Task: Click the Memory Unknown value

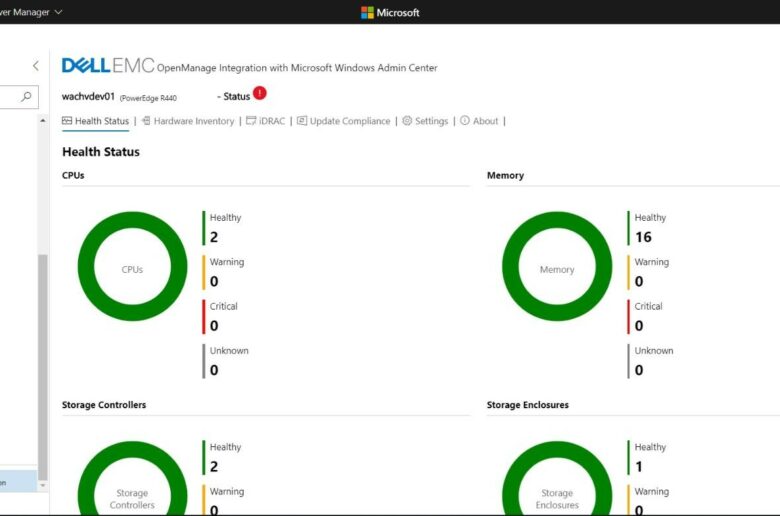Action: coord(639,370)
